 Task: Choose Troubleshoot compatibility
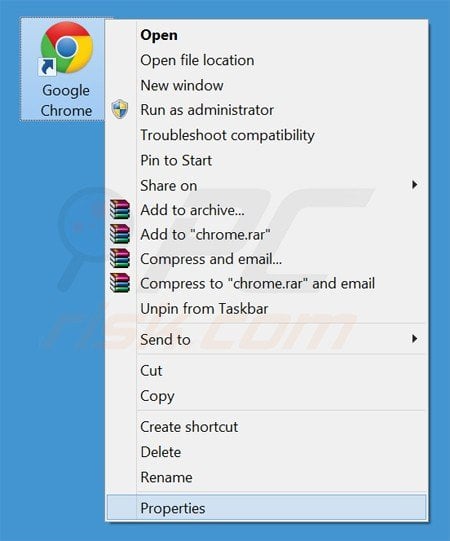266,135
